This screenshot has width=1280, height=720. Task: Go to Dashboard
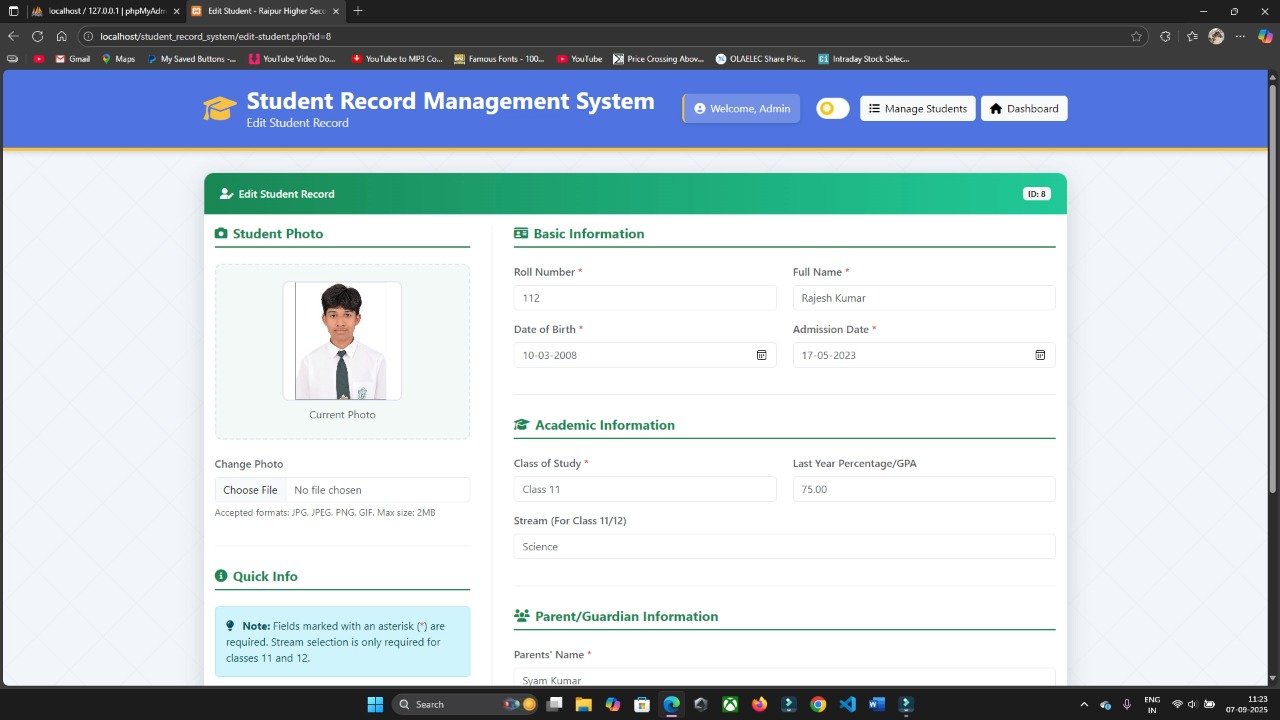click(1023, 109)
